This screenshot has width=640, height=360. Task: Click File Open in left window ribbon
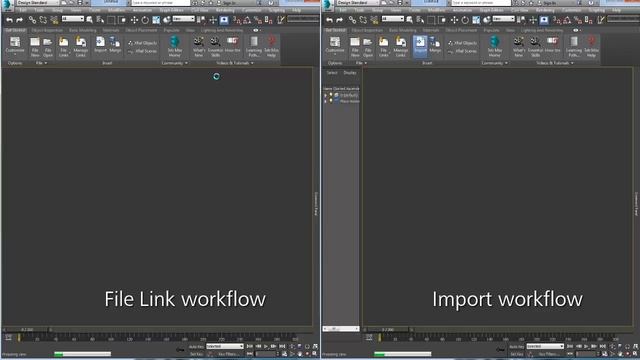[48, 47]
